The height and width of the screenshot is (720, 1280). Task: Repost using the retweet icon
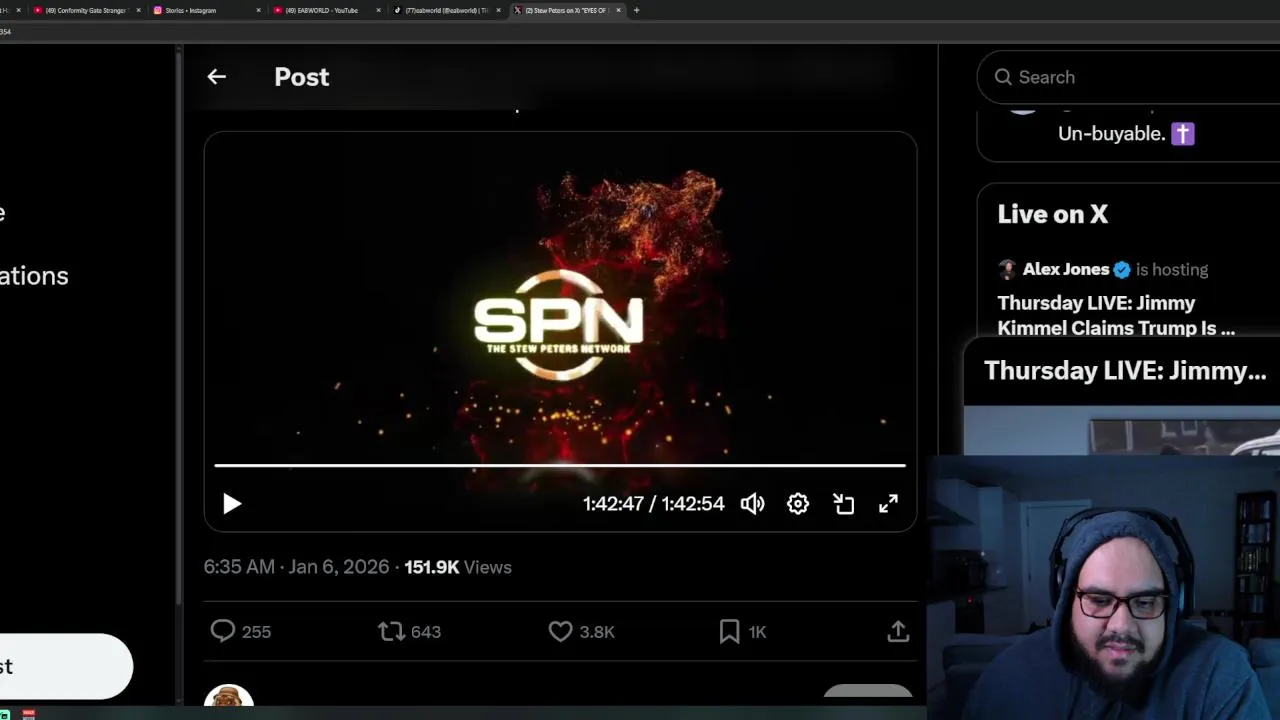[391, 631]
